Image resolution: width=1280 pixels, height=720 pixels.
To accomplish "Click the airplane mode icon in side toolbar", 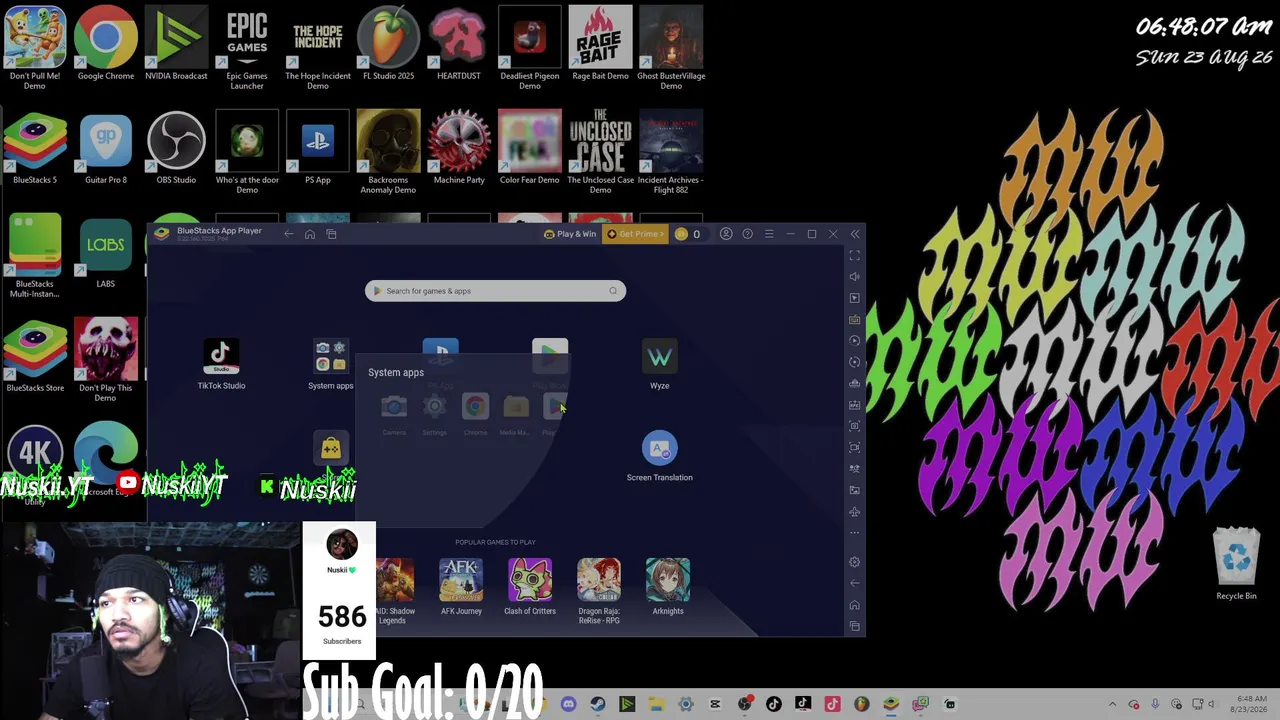I will coord(854,512).
